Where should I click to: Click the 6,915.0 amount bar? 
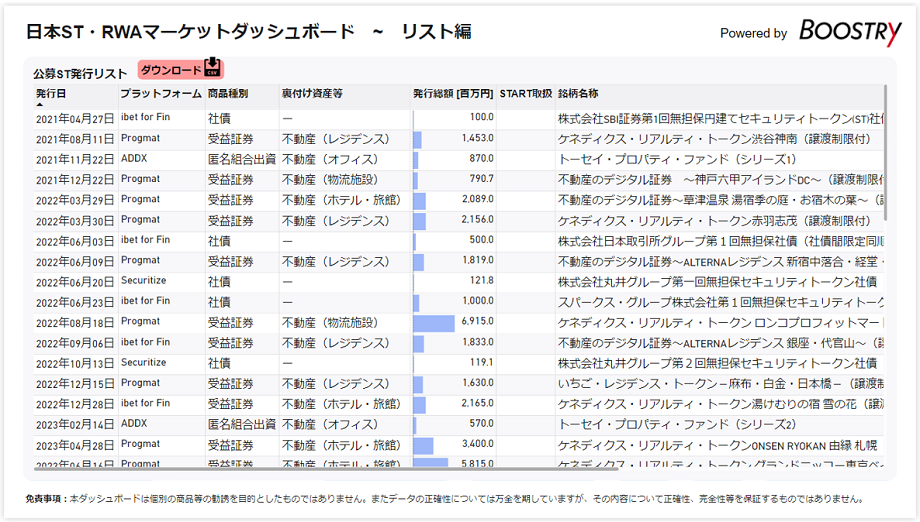[434, 323]
